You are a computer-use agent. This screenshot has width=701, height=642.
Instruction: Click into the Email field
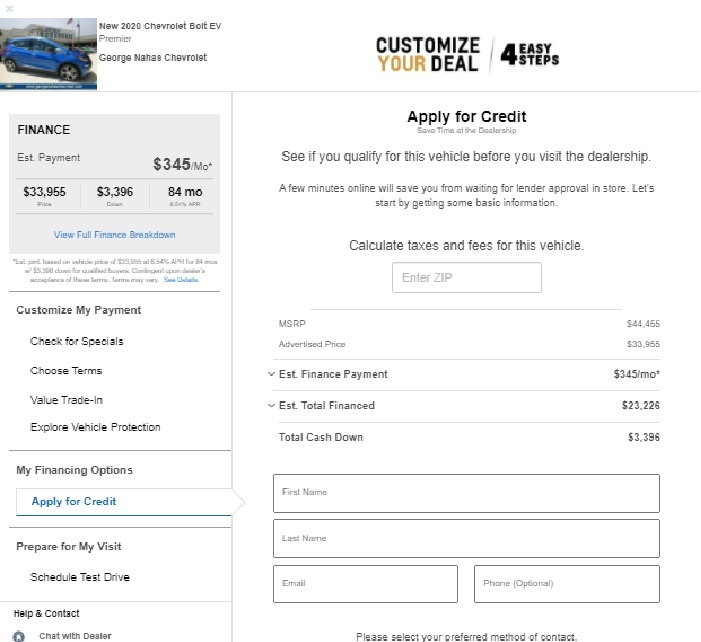point(365,584)
